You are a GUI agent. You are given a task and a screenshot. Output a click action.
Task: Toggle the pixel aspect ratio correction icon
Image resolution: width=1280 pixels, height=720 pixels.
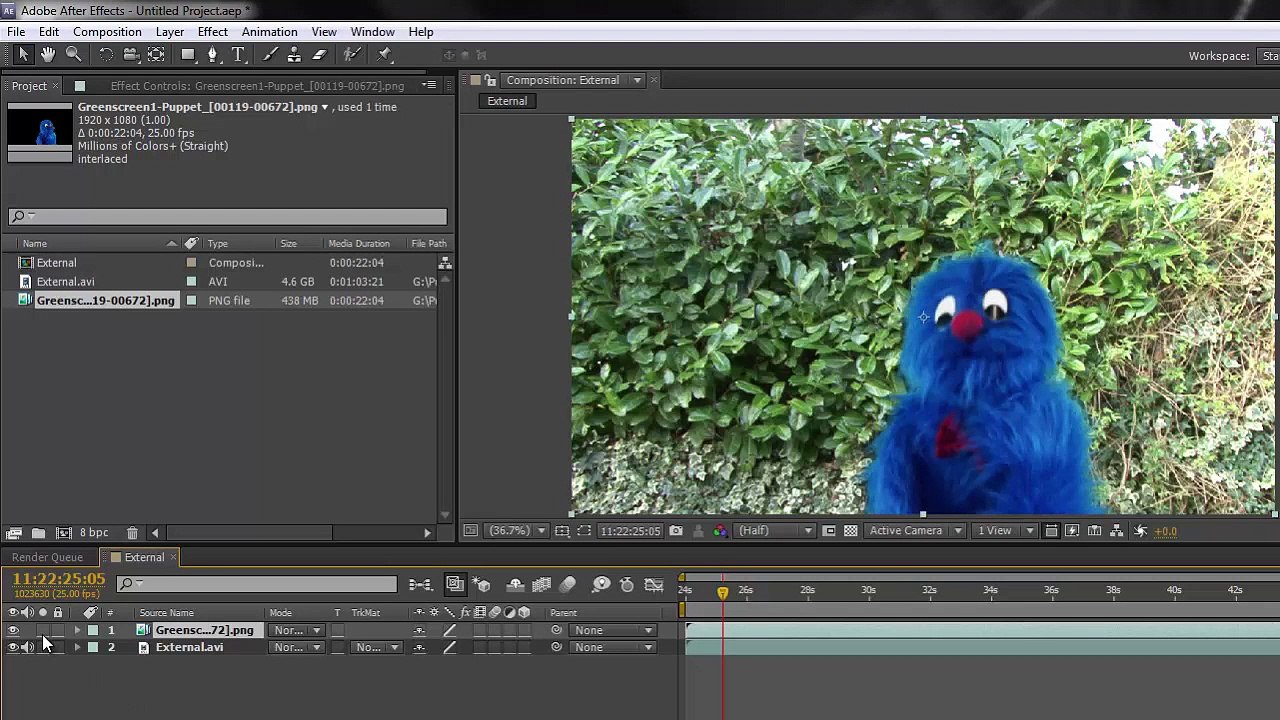(x=1051, y=531)
